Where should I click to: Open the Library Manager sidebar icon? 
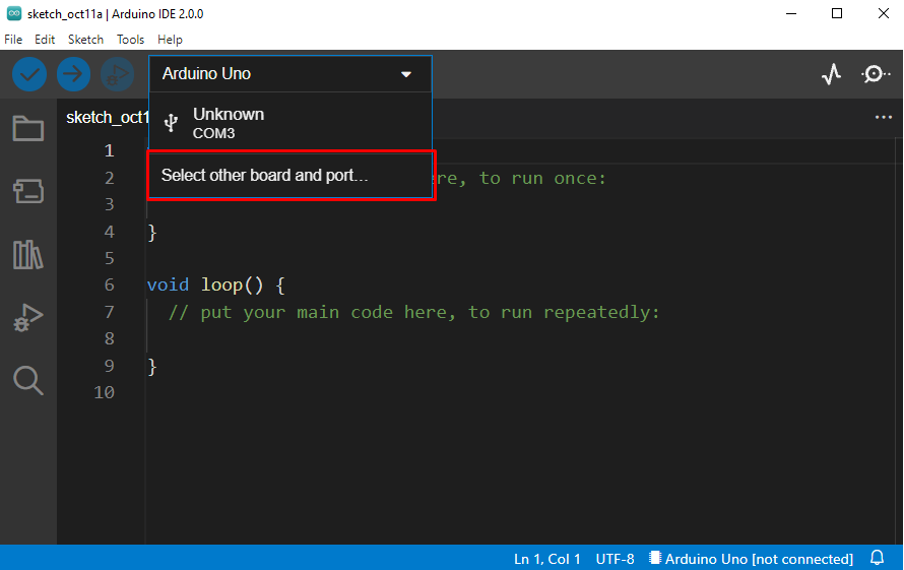(x=28, y=254)
